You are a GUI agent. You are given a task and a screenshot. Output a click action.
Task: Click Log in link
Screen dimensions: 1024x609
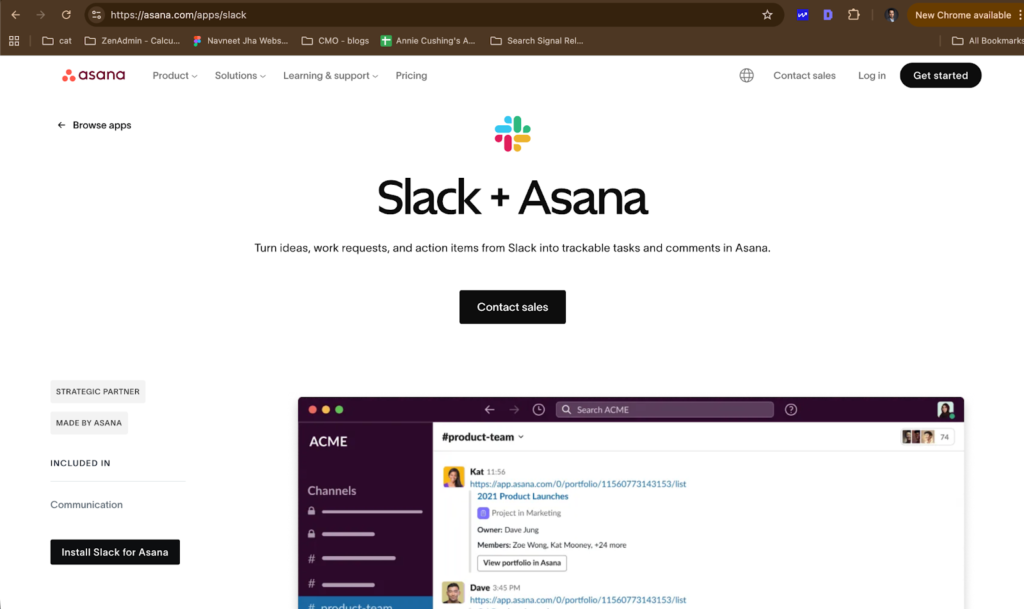pos(871,75)
